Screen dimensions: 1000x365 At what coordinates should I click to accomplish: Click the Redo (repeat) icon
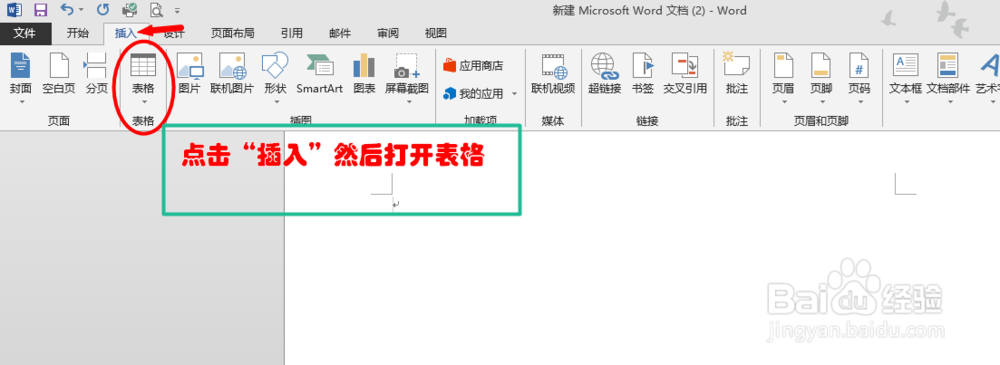click(102, 10)
